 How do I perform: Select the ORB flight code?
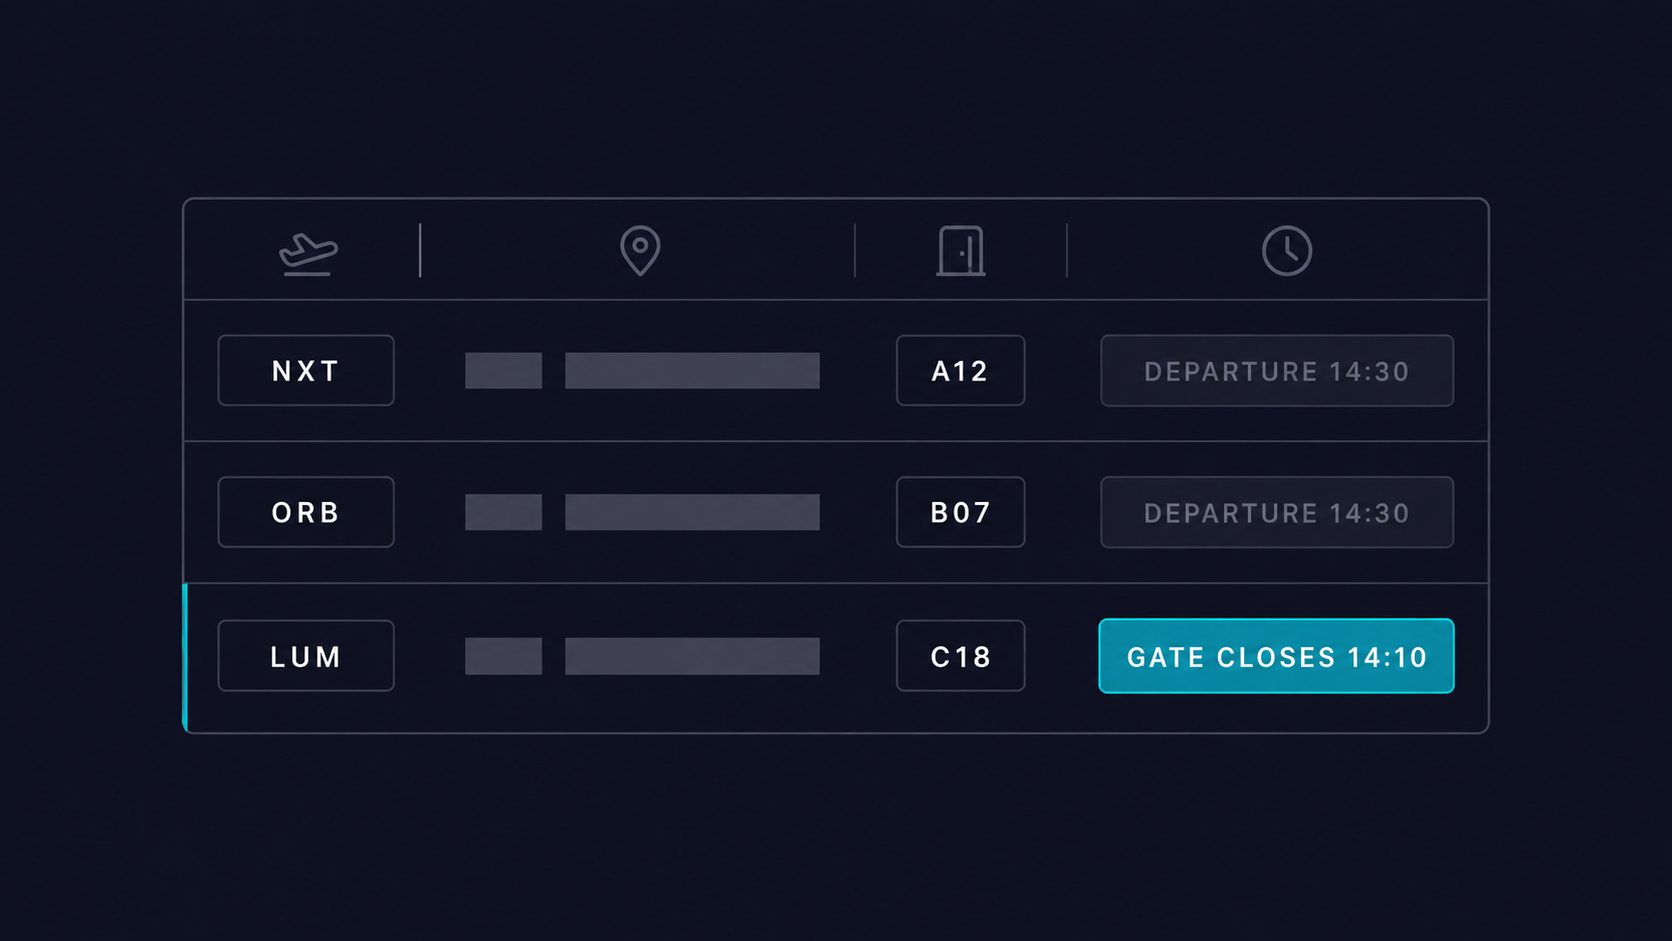point(306,512)
